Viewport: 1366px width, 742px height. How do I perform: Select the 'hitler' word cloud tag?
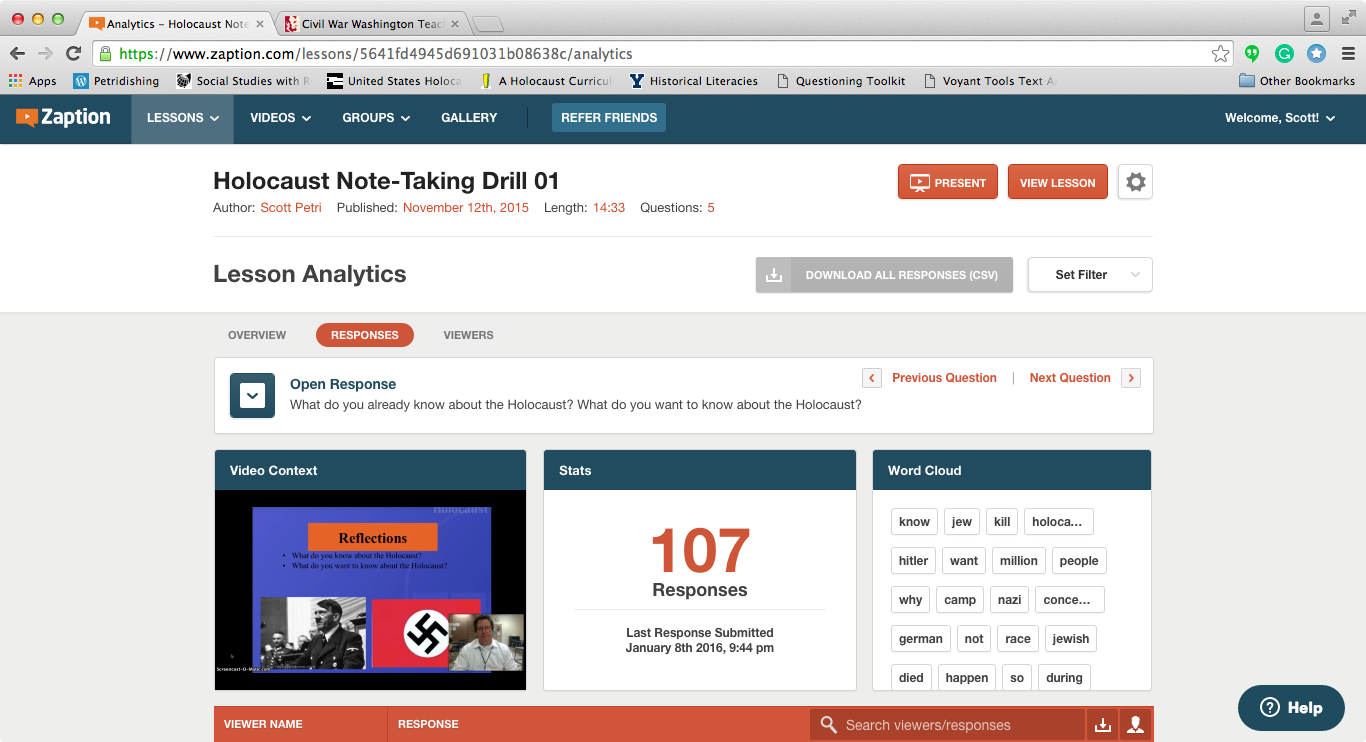point(913,561)
